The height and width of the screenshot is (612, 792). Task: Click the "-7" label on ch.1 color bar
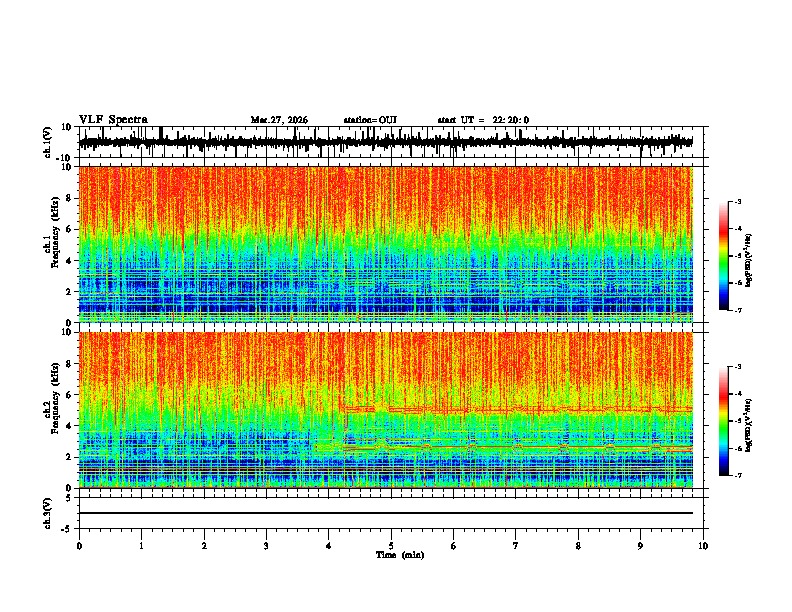738,310
